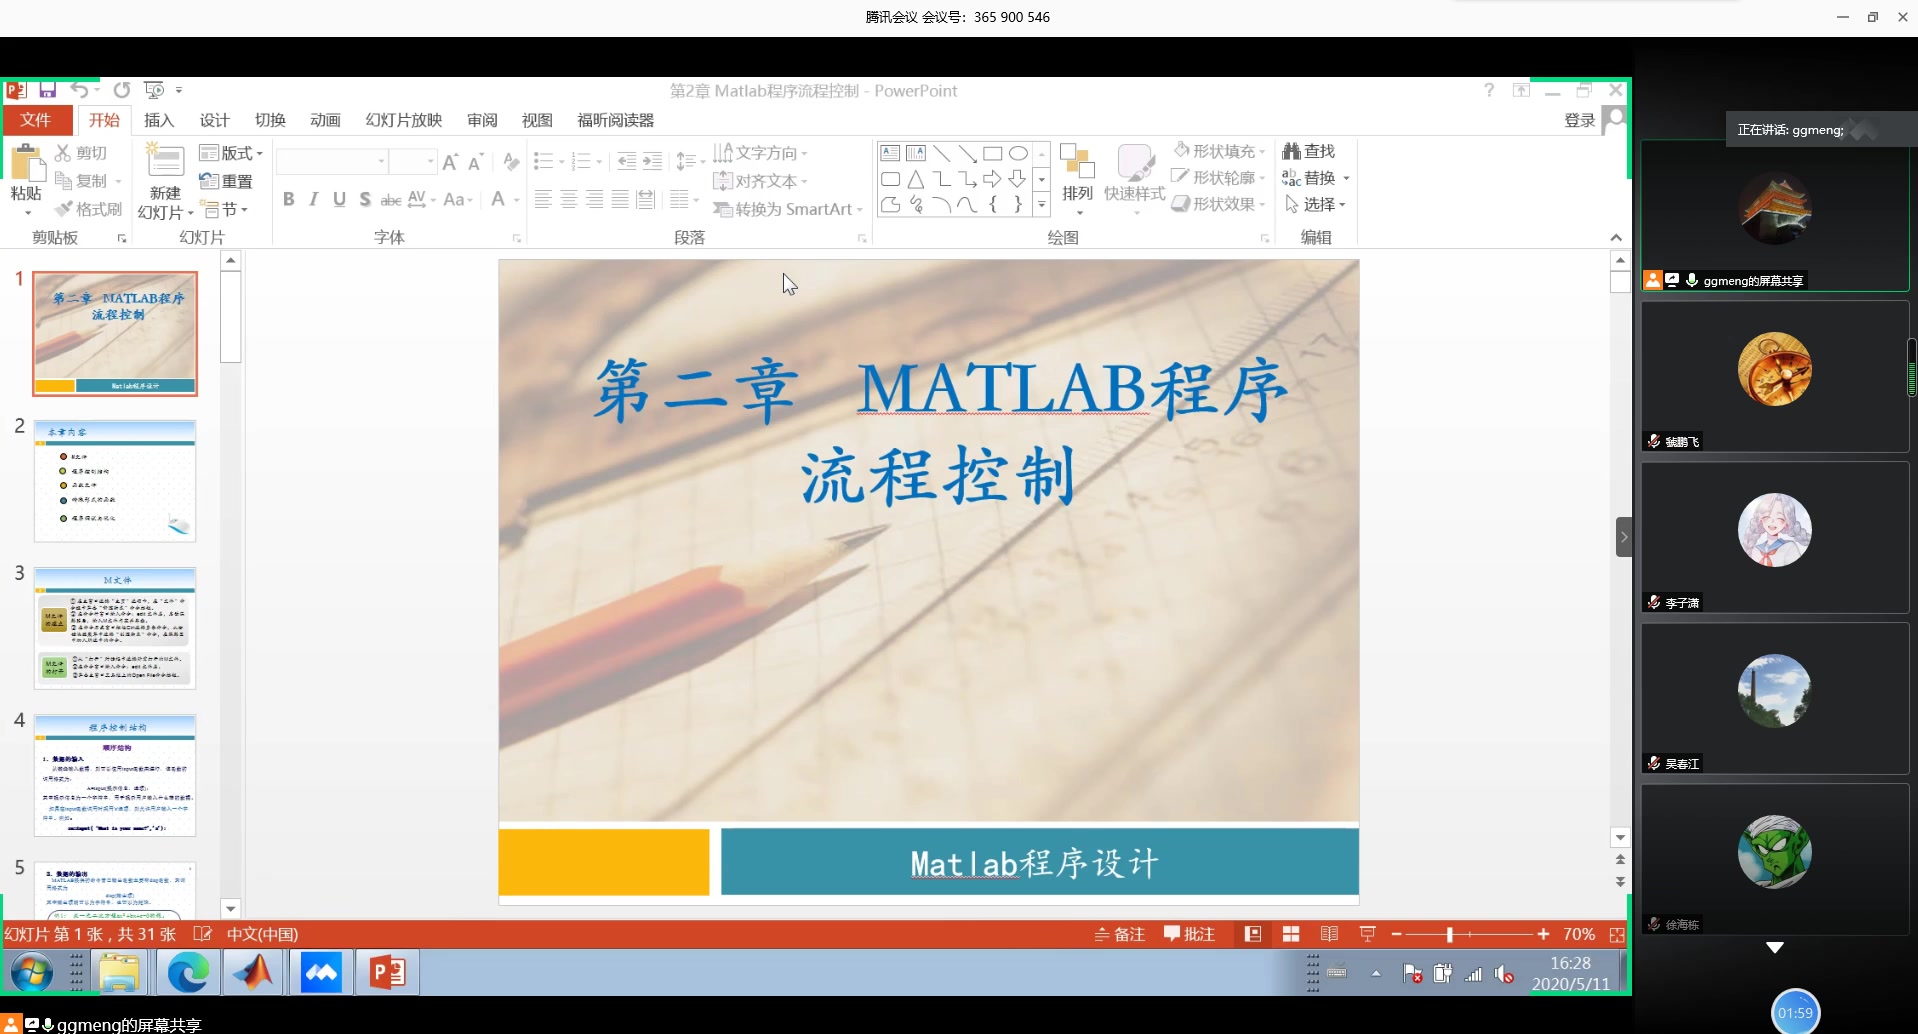Toggle Strikethrough formatting

391,200
